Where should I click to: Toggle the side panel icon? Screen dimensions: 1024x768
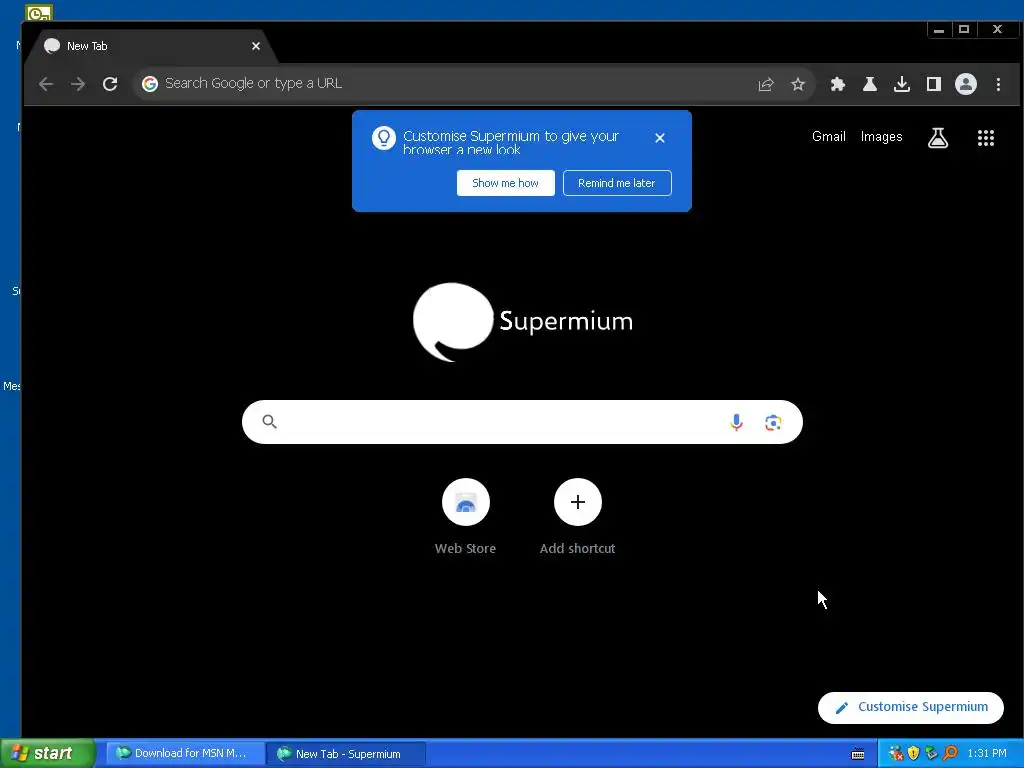click(933, 84)
